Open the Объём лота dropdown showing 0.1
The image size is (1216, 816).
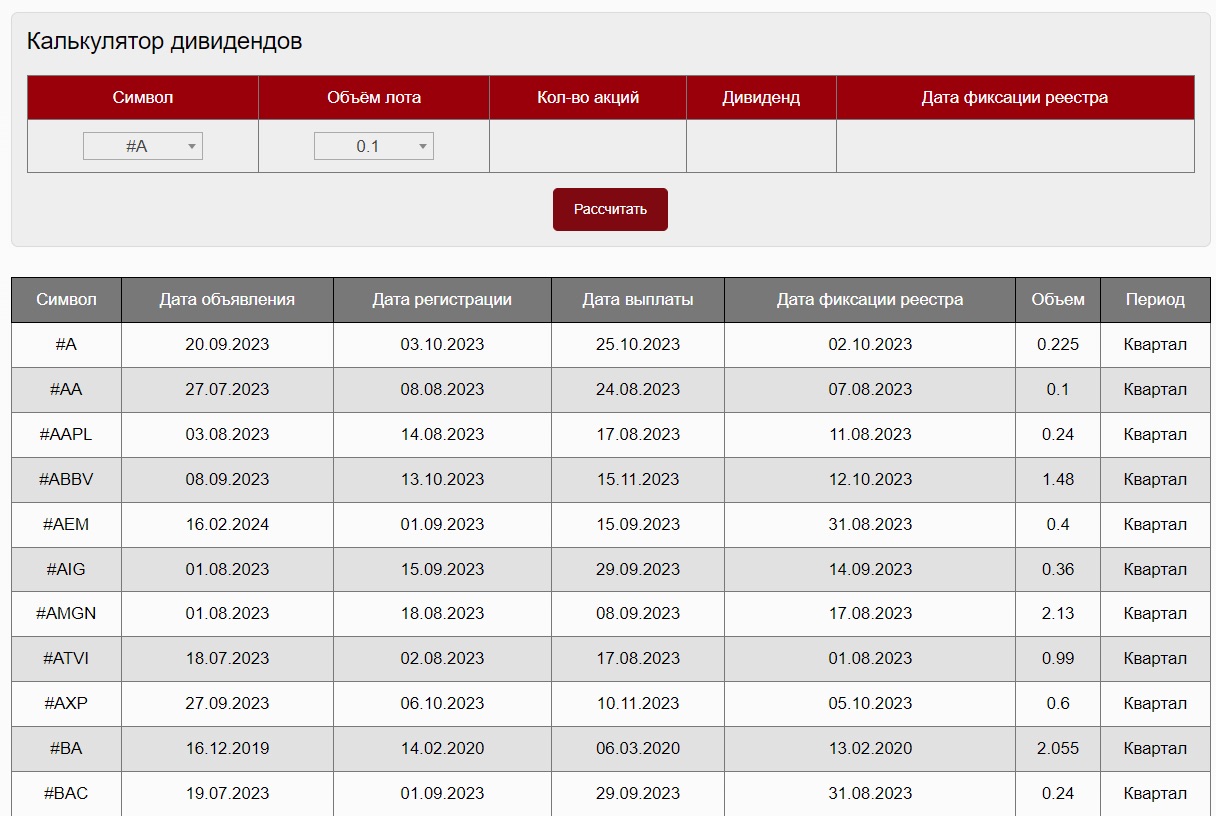click(x=374, y=146)
